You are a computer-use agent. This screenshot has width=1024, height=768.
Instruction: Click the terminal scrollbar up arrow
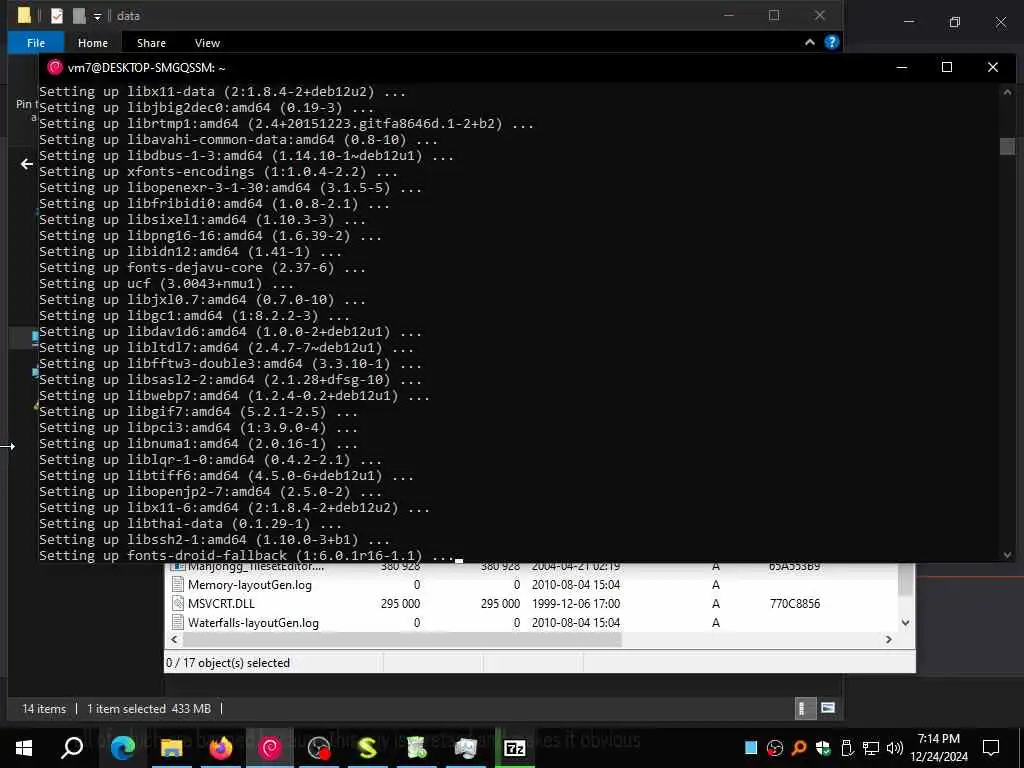click(1007, 92)
